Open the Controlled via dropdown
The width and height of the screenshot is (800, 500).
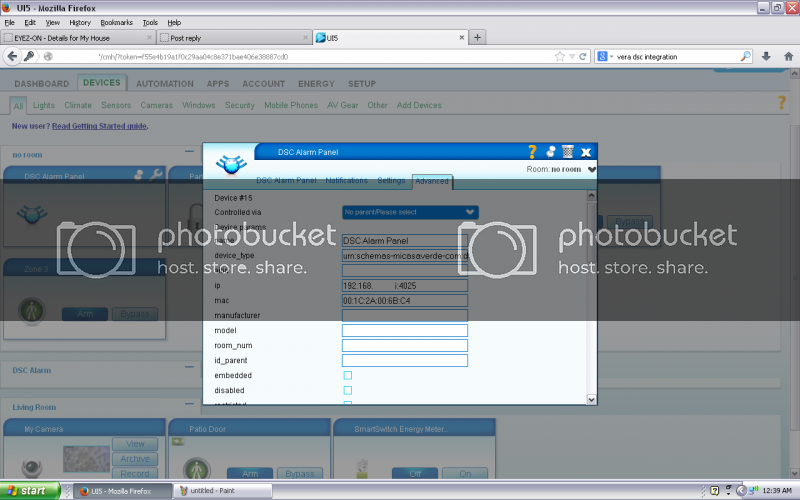point(410,212)
